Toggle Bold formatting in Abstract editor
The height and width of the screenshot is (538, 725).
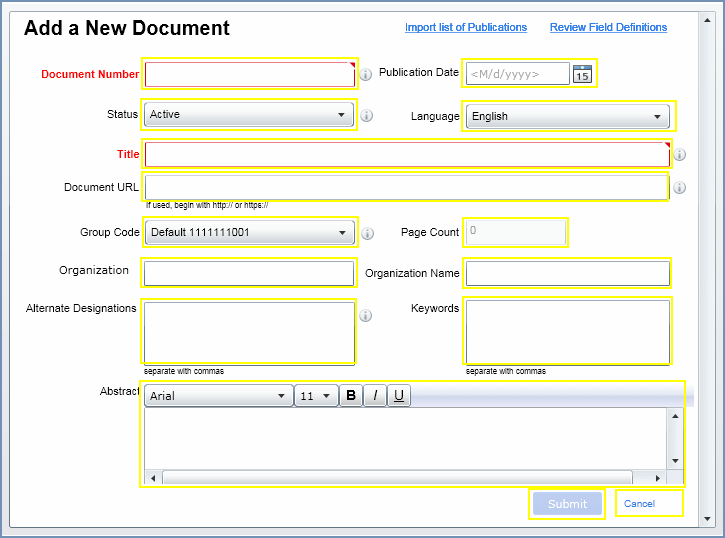coord(351,396)
